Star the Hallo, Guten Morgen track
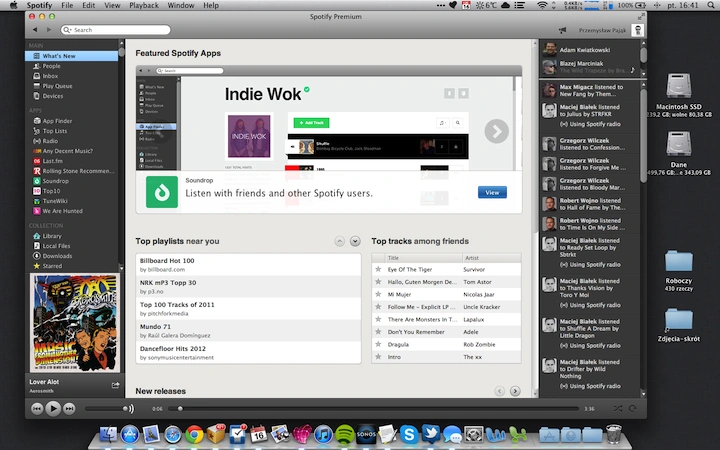Viewport: 720px width, 450px height. (x=378, y=282)
